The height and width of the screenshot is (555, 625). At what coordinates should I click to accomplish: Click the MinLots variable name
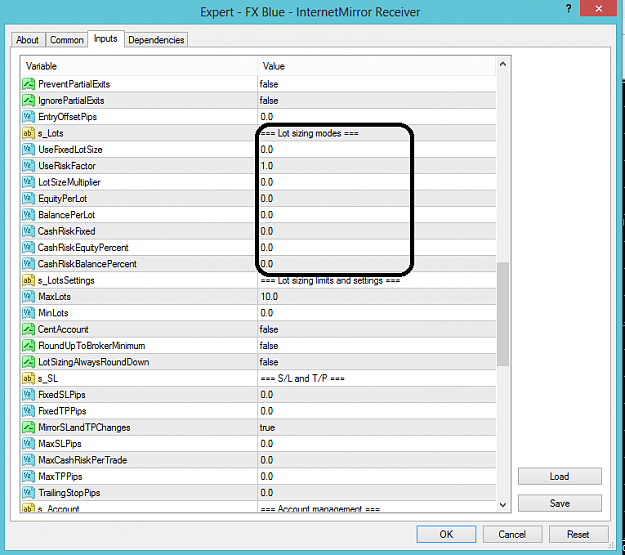pos(53,313)
